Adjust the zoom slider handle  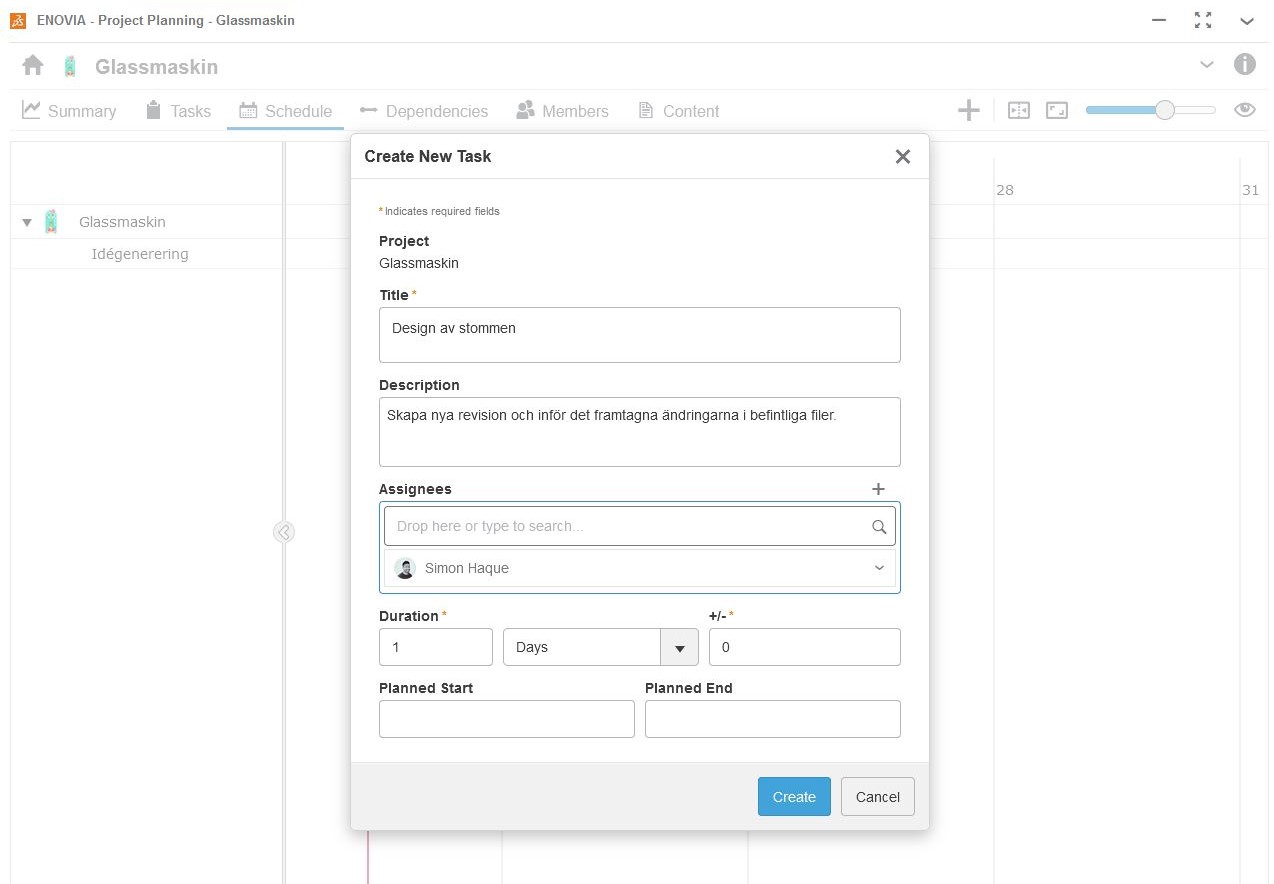pyautogui.click(x=1164, y=111)
